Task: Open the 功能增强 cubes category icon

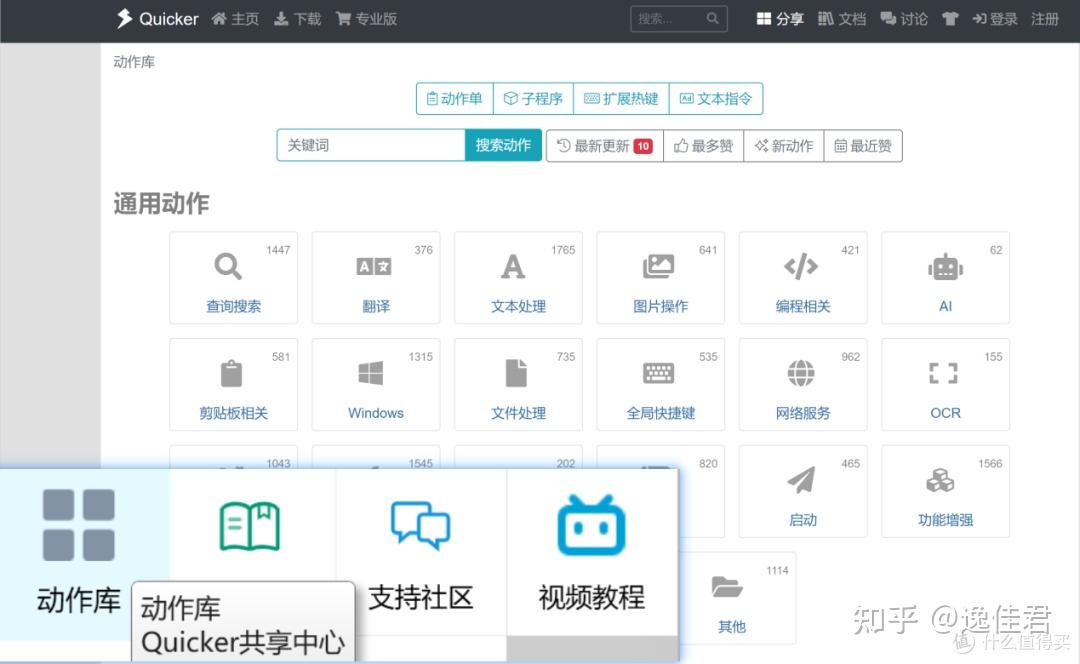Action: (940, 479)
